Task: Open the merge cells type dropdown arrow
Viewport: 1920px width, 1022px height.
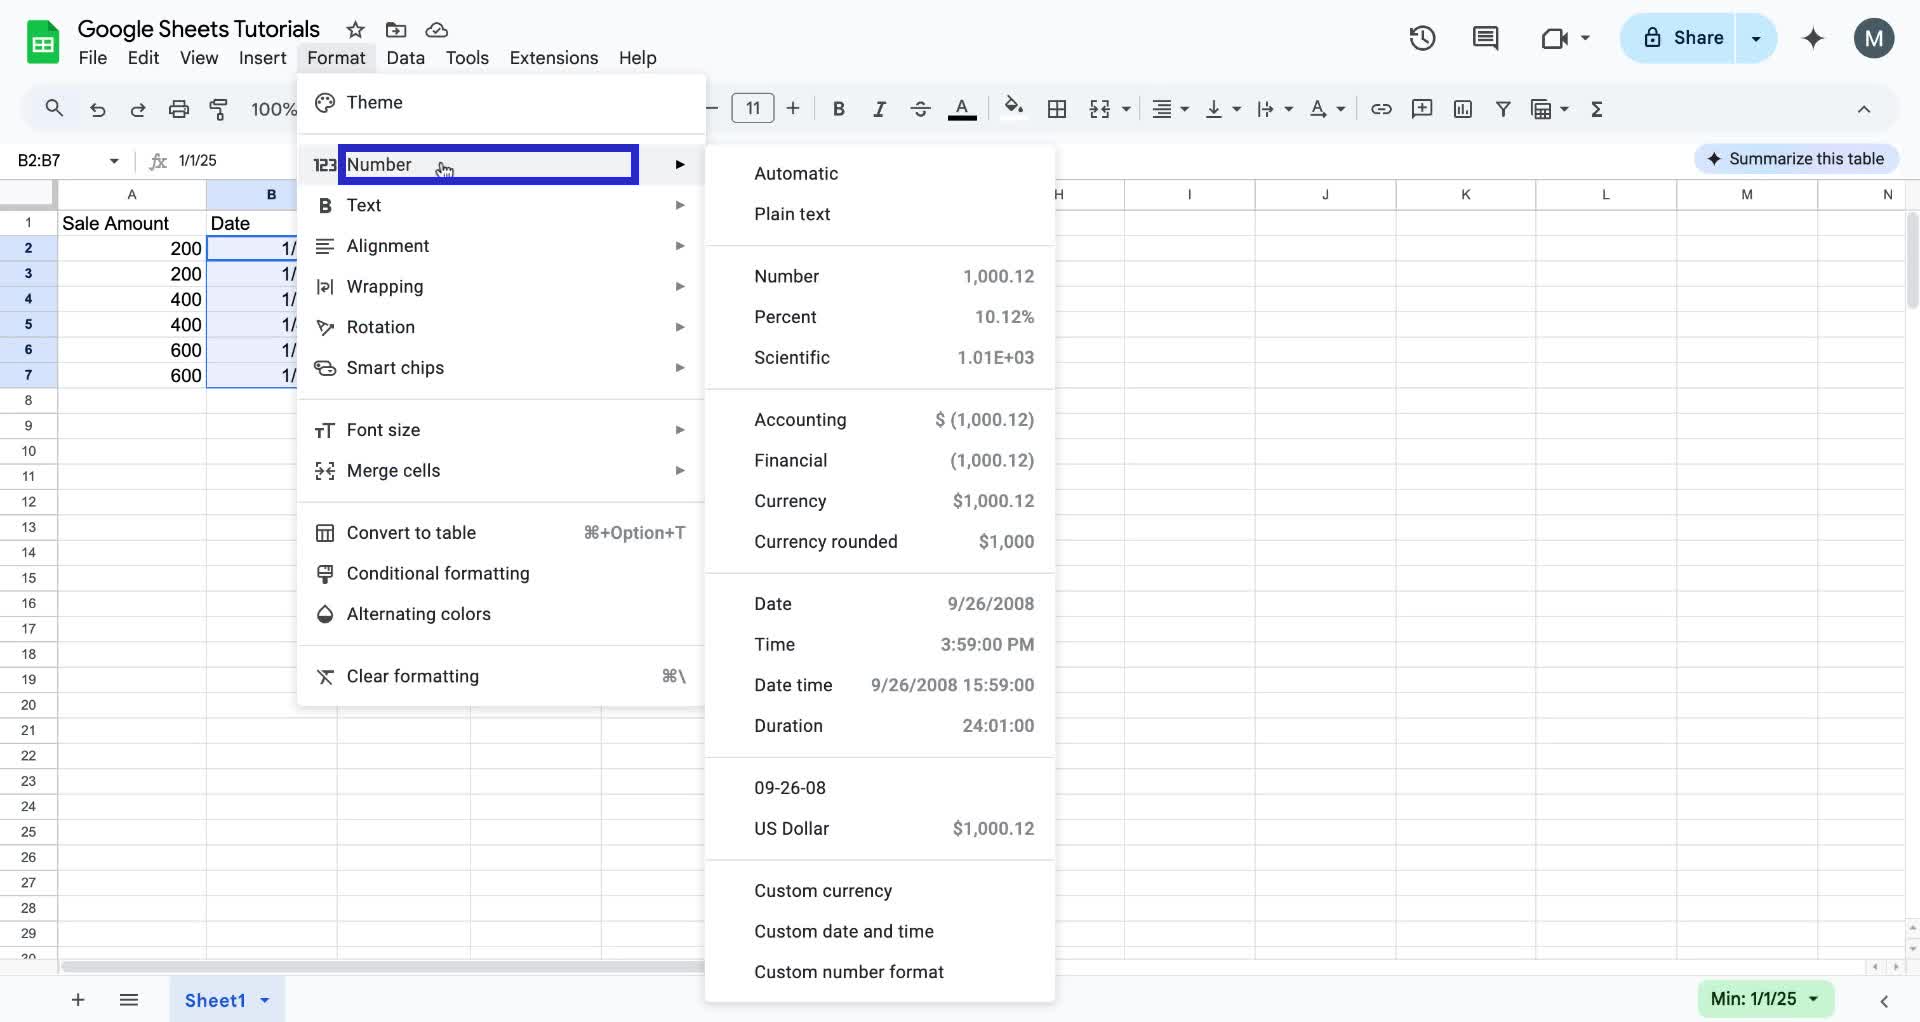Action: [1125, 108]
